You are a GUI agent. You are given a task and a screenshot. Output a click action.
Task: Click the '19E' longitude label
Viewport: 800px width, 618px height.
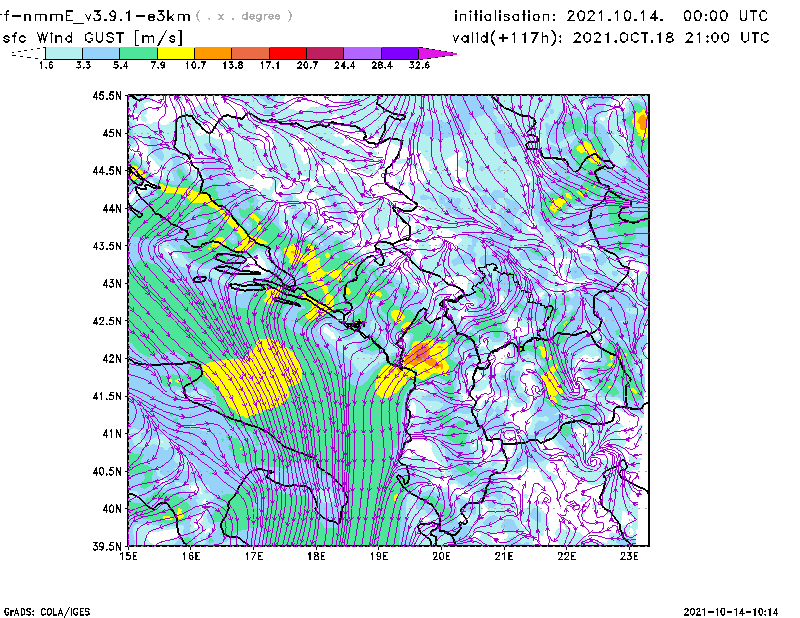[x=379, y=556]
